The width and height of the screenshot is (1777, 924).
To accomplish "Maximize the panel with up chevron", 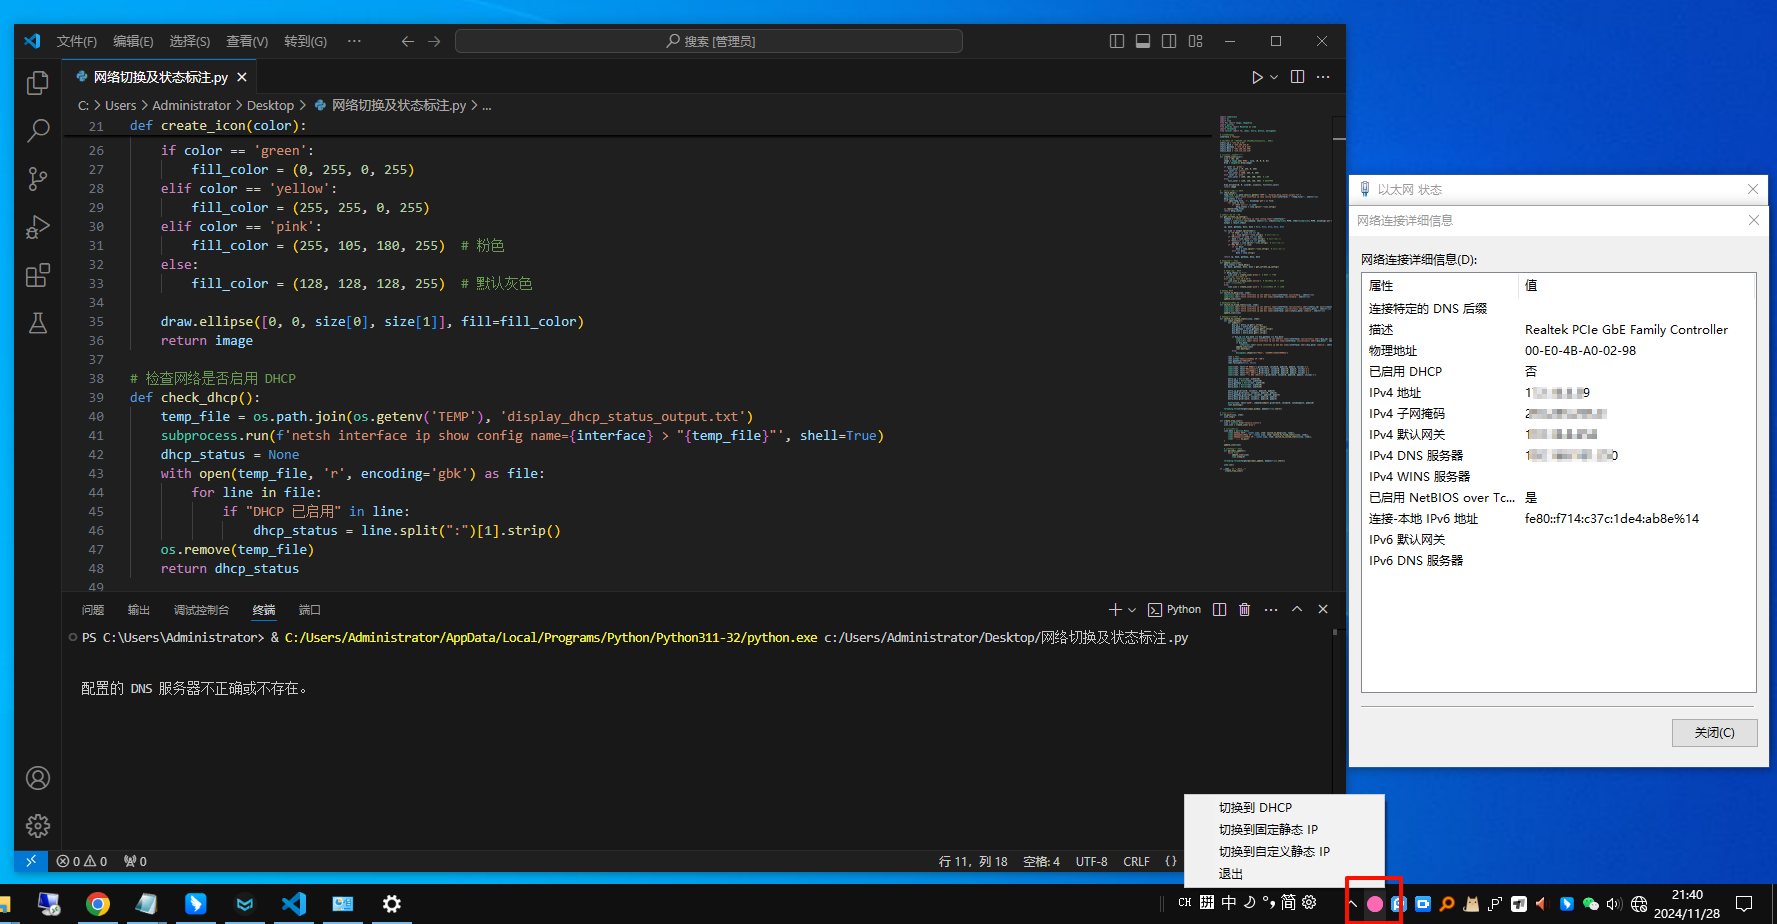I will (1297, 609).
